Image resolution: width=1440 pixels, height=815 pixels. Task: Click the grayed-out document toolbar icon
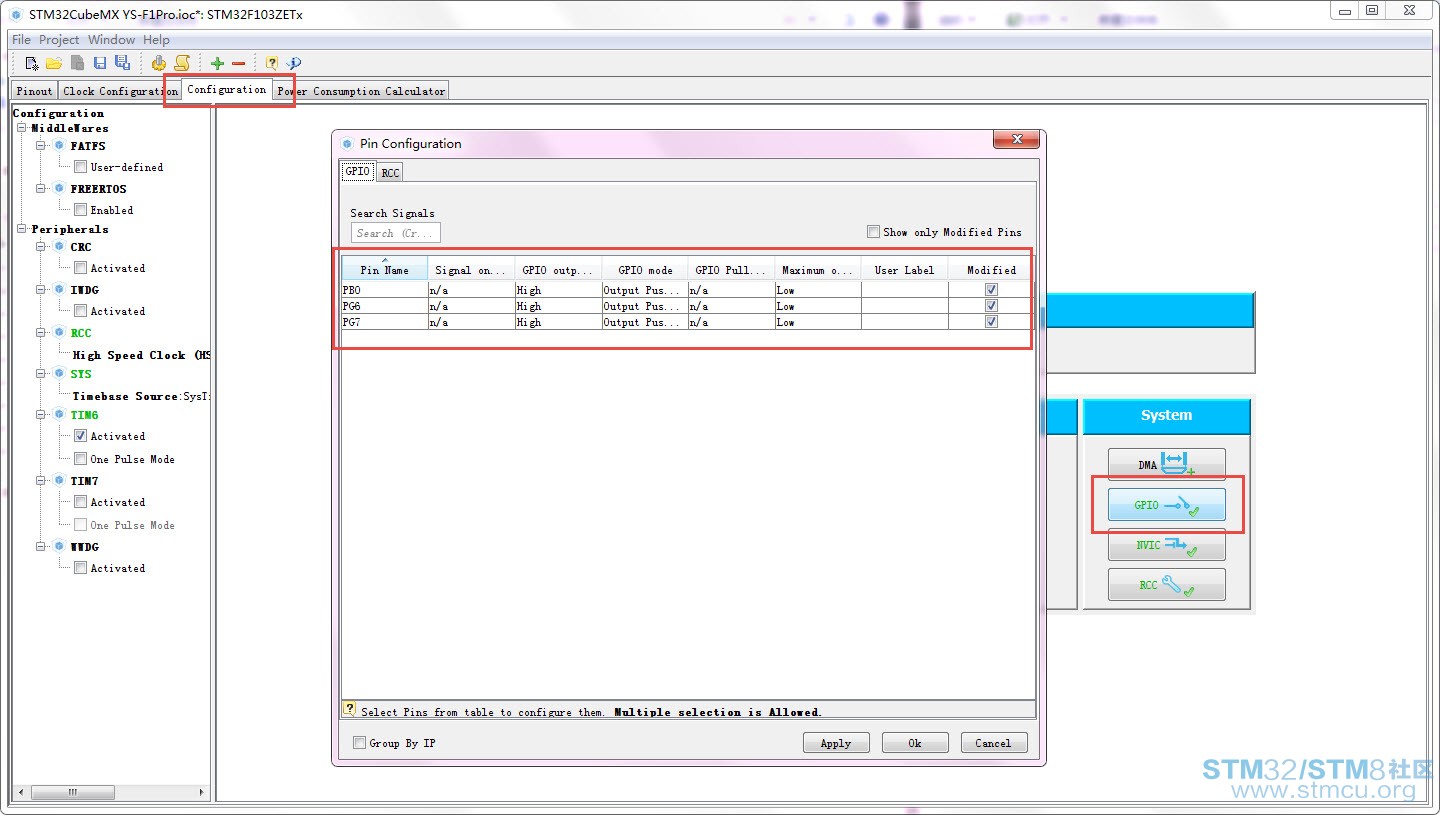pyautogui.click(x=77, y=63)
